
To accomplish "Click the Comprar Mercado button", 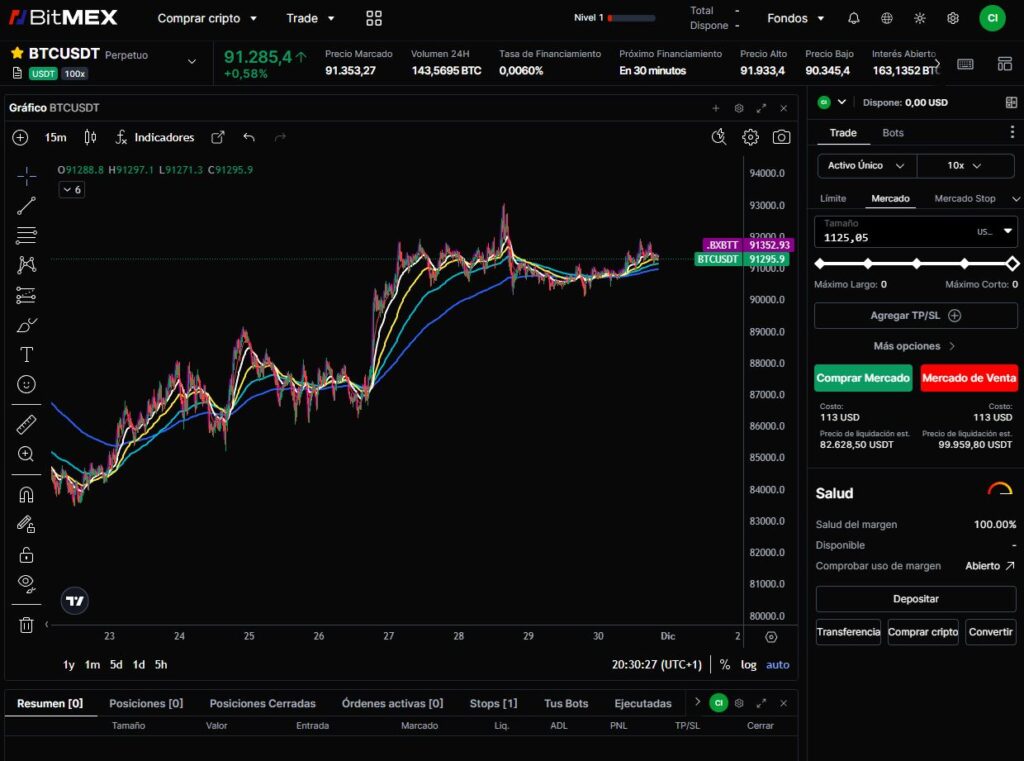I will click(x=863, y=378).
